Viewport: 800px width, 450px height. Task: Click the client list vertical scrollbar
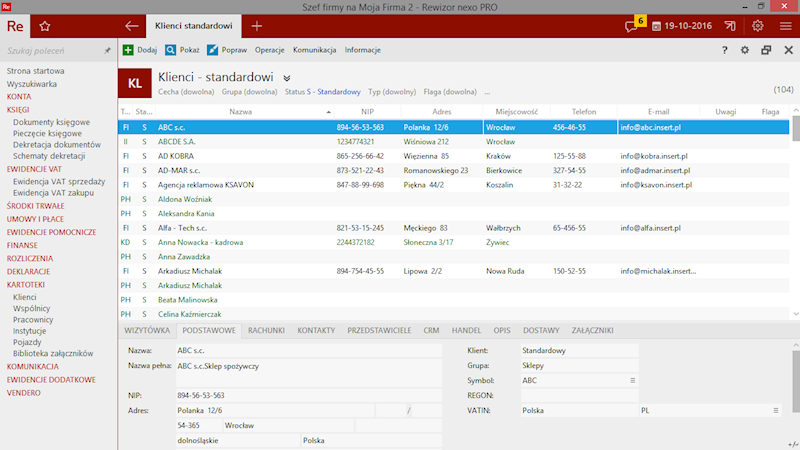point(795,129)
